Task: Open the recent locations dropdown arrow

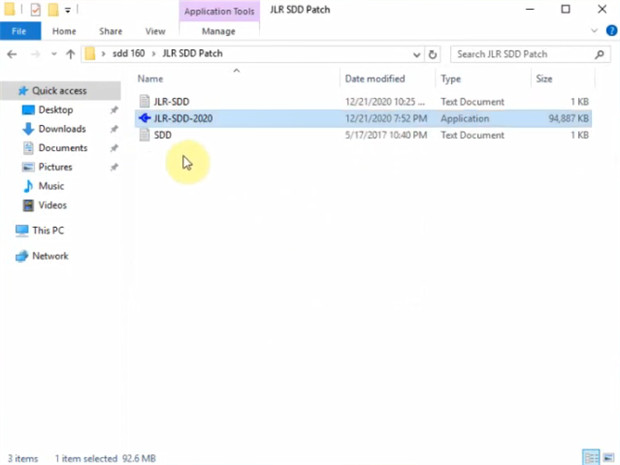Action: [x=54, y=54]
